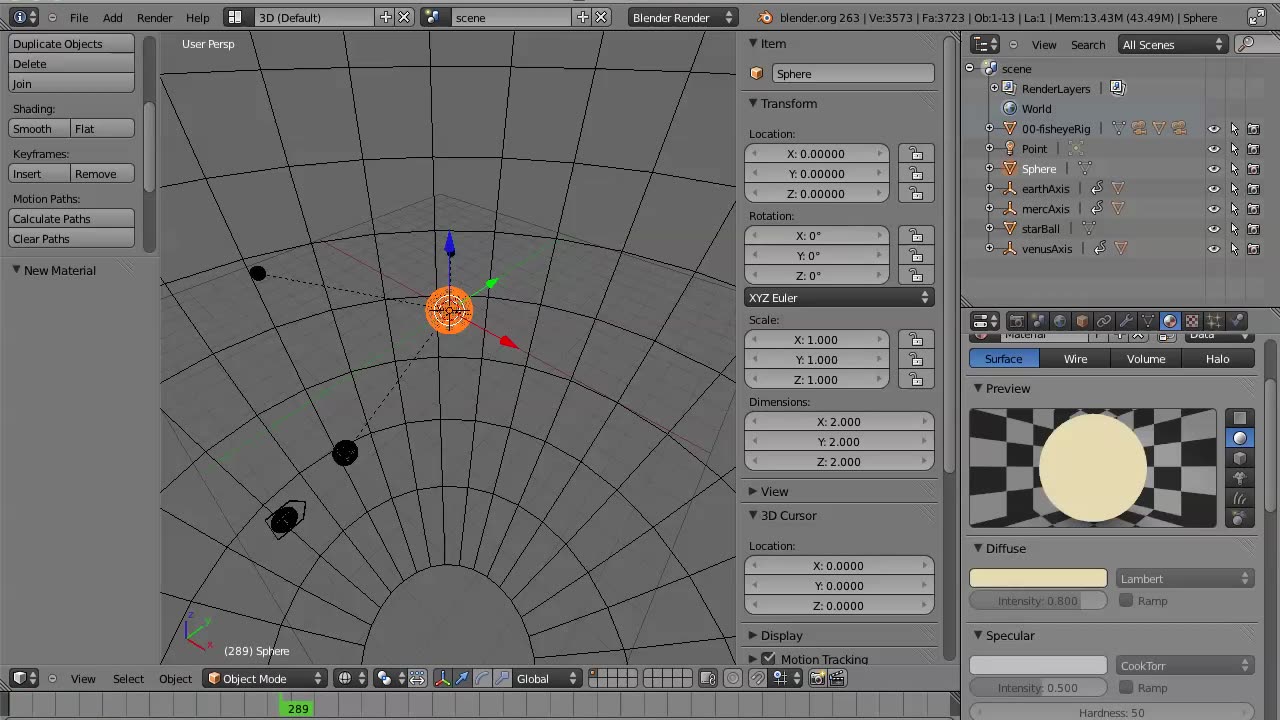Collapse the scene tree root
This screenshot has height=720, width=1280.
[969, 68]
